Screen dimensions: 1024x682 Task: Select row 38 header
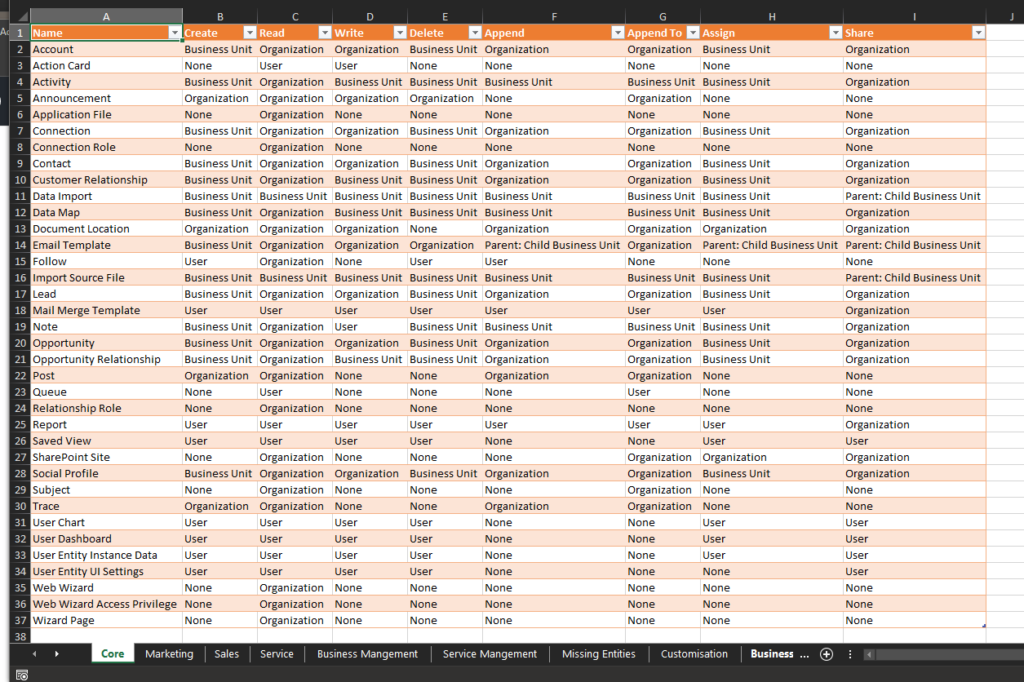[x=20, y=637]
